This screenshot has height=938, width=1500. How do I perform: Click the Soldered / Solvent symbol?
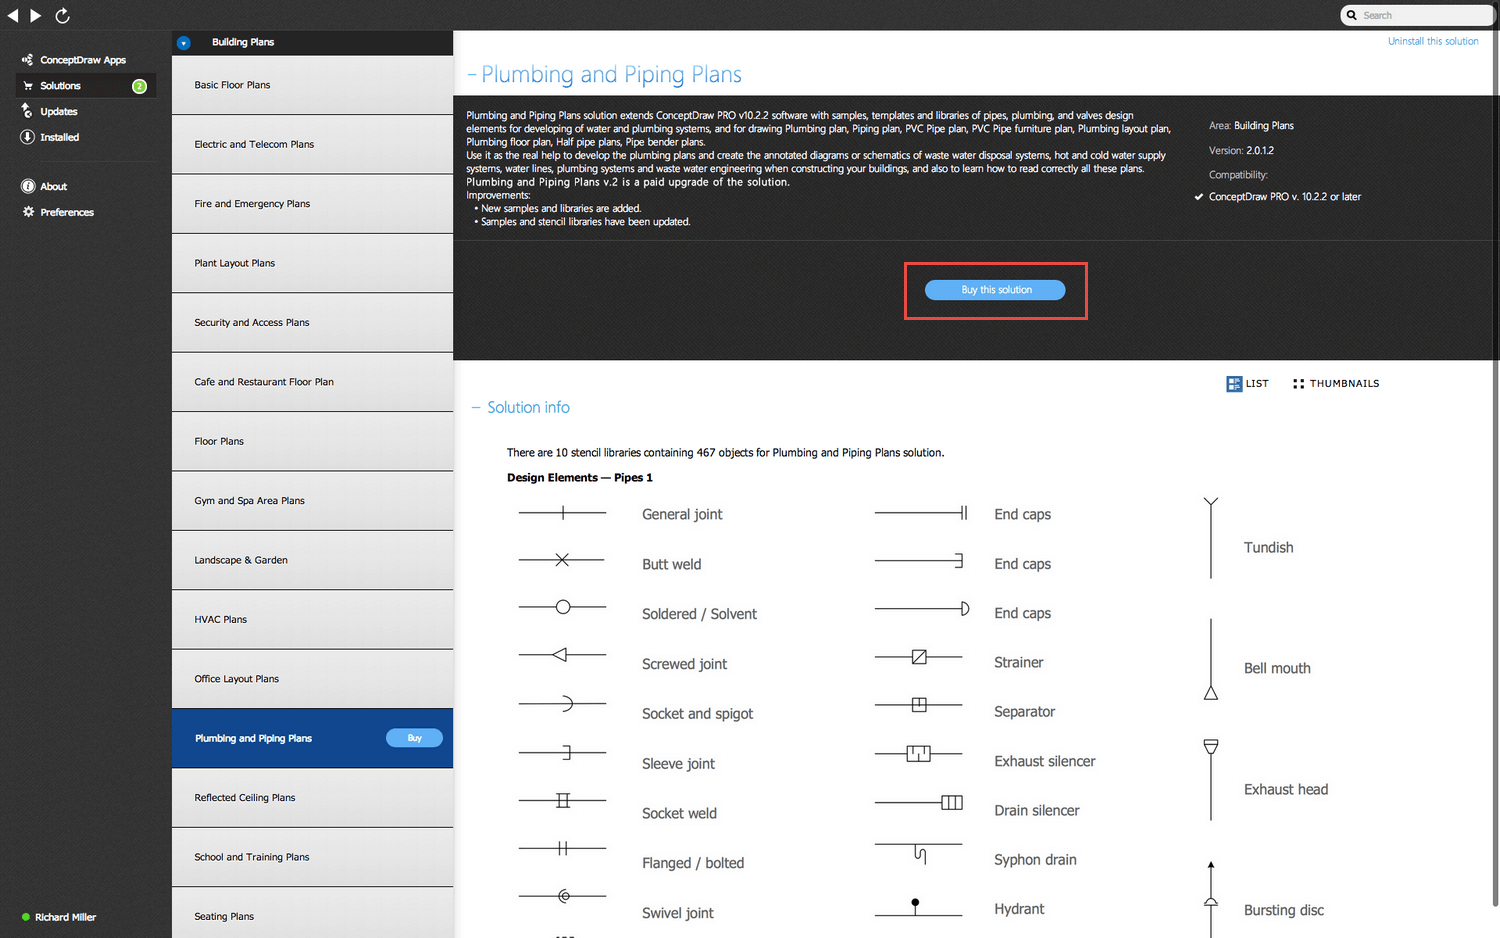point(562,607)
